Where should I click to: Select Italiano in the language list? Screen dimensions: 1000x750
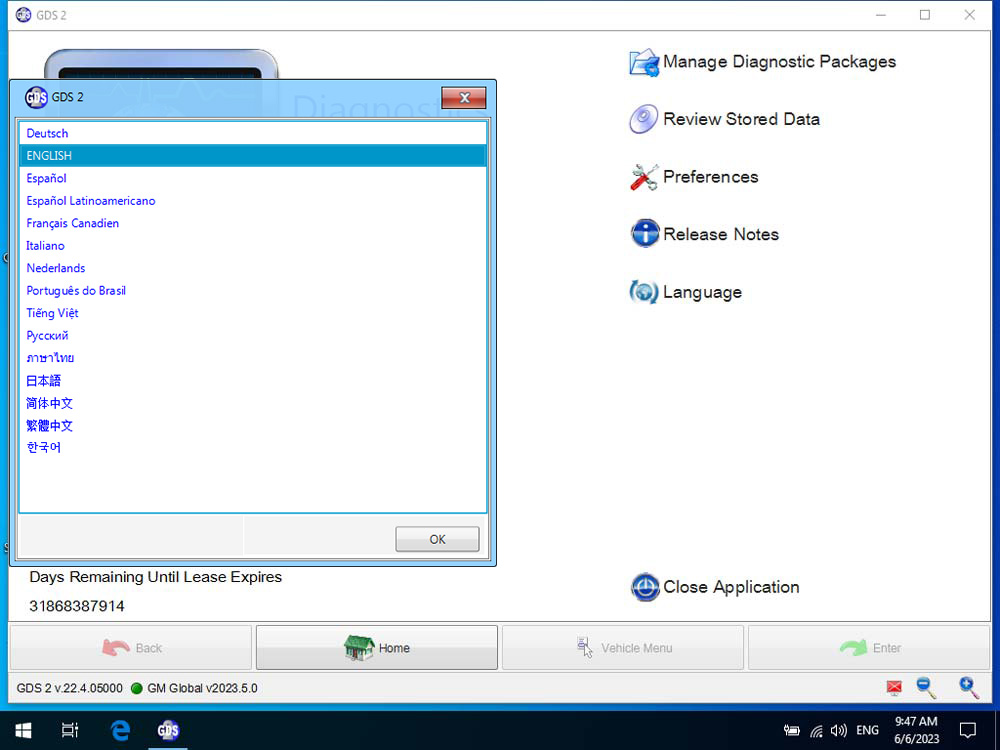click(x=253, y=246)
